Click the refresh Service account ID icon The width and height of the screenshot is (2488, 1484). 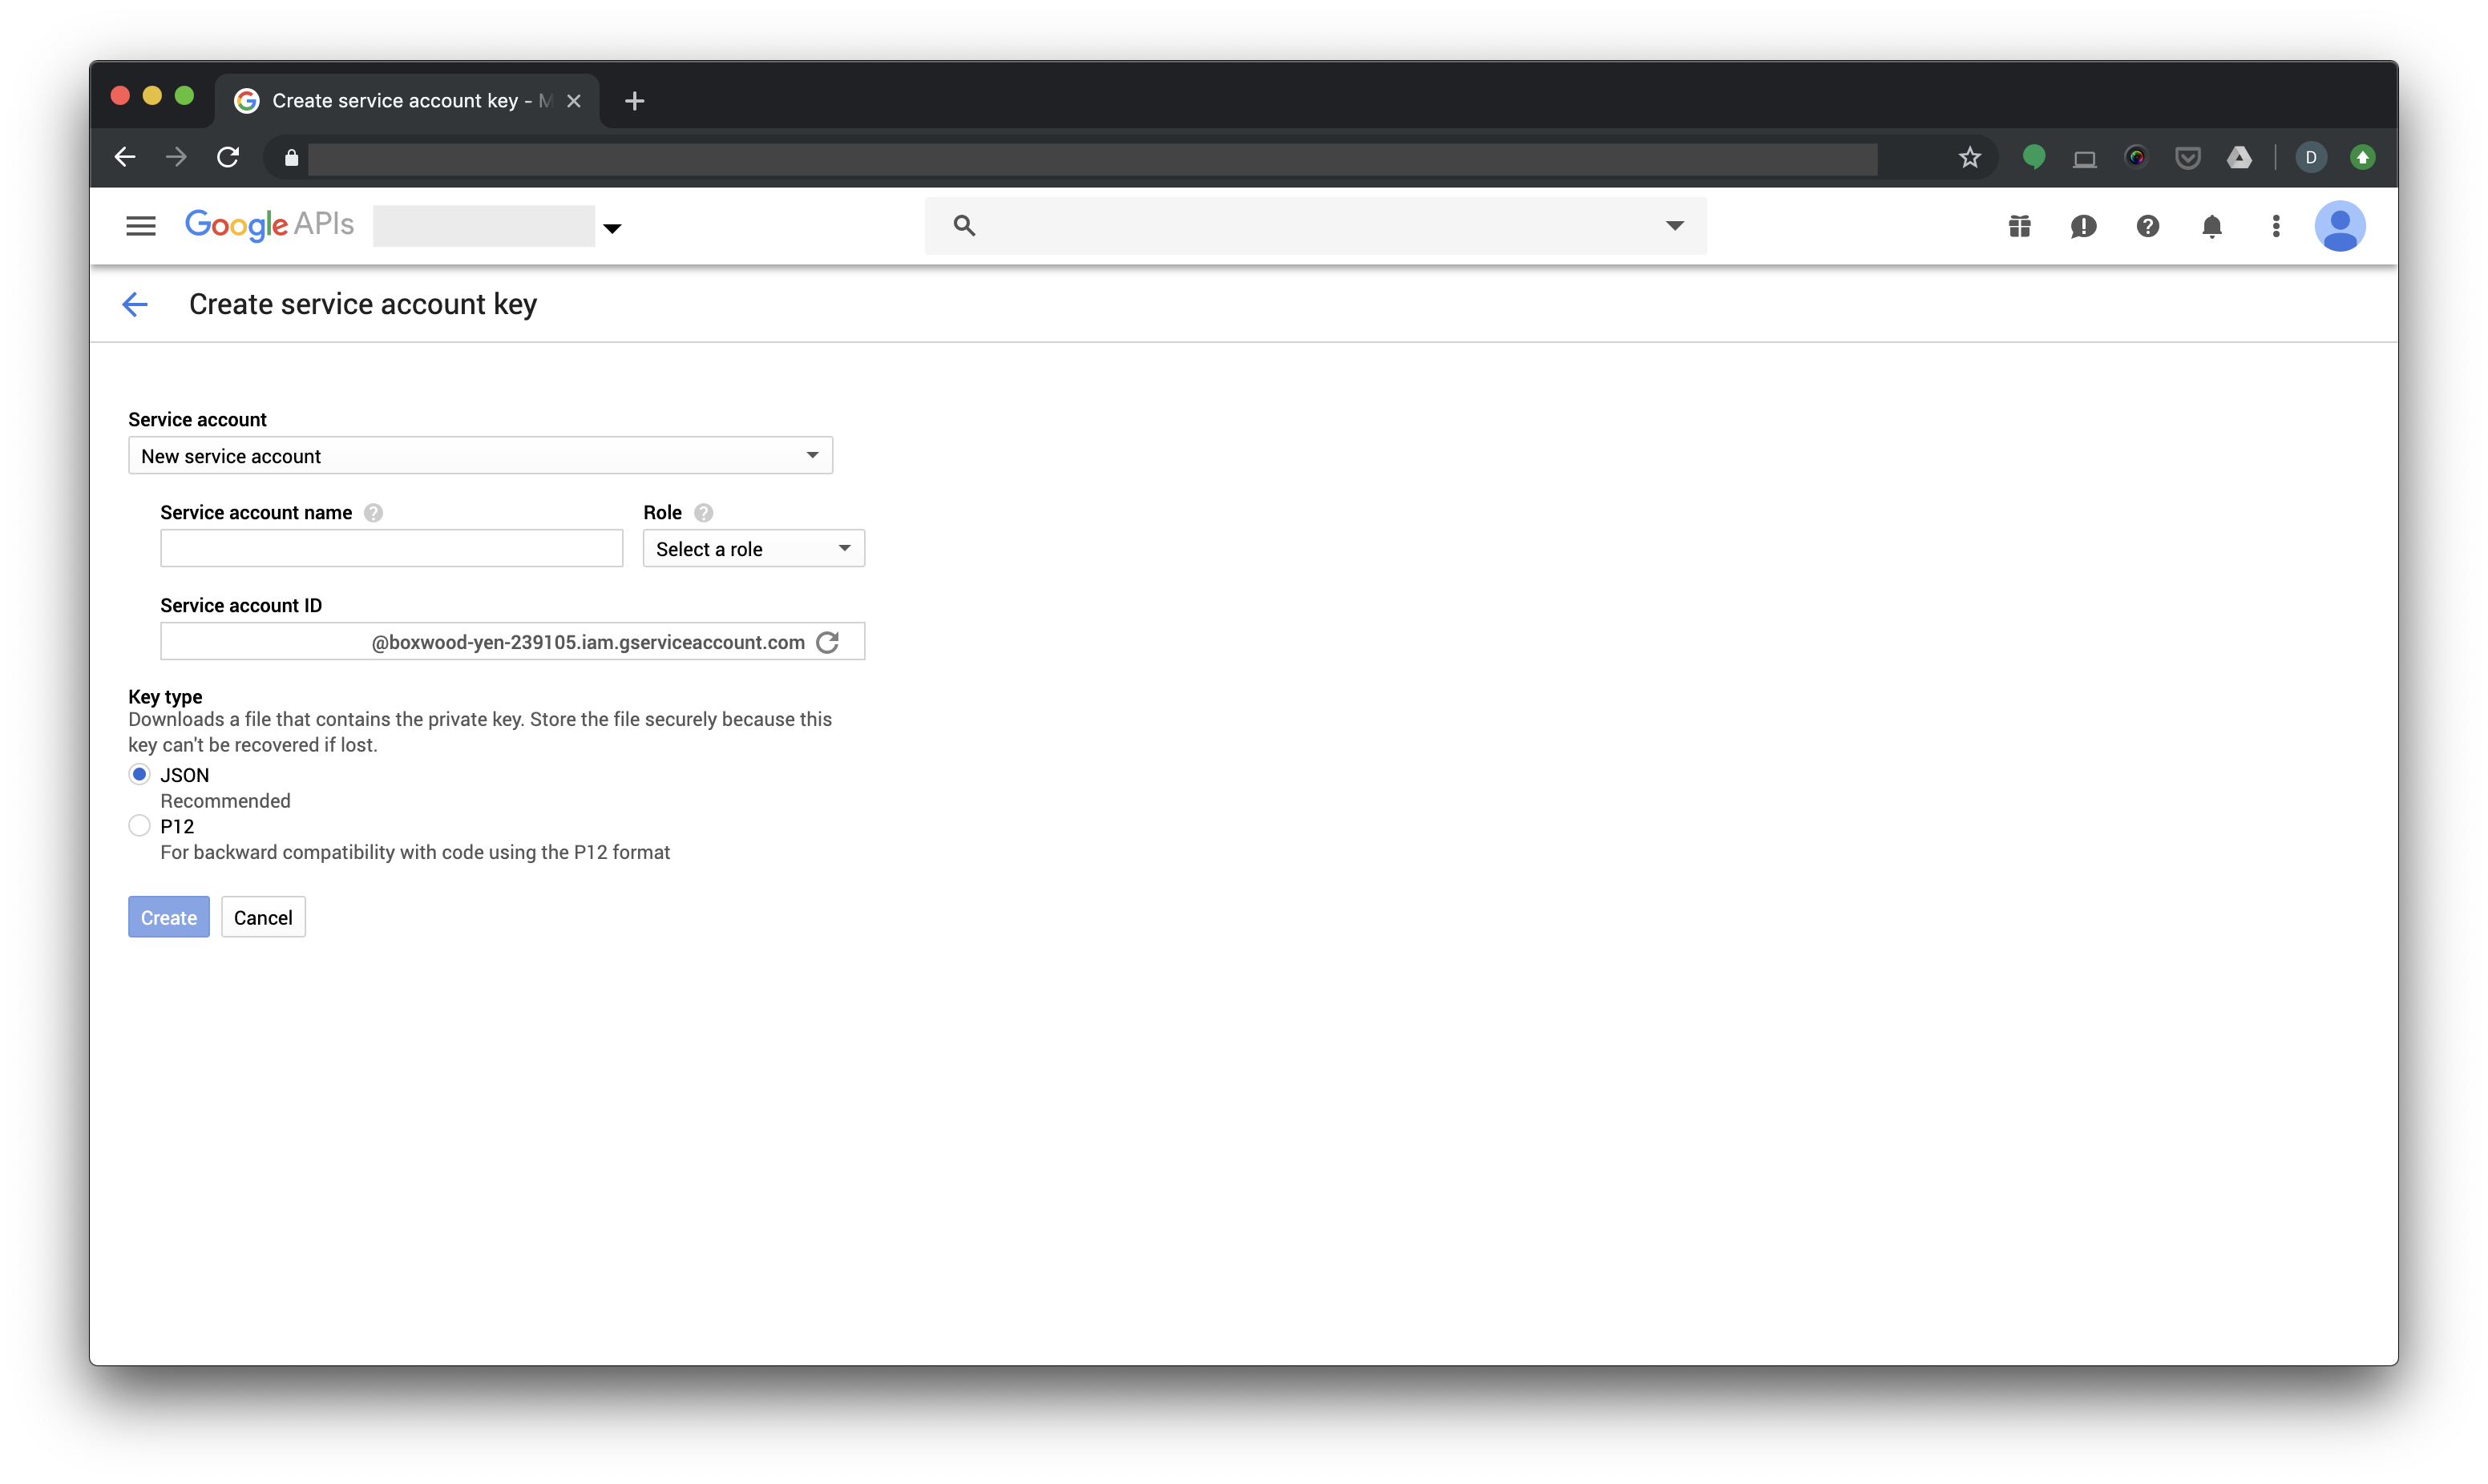click(x=830, y=641)
